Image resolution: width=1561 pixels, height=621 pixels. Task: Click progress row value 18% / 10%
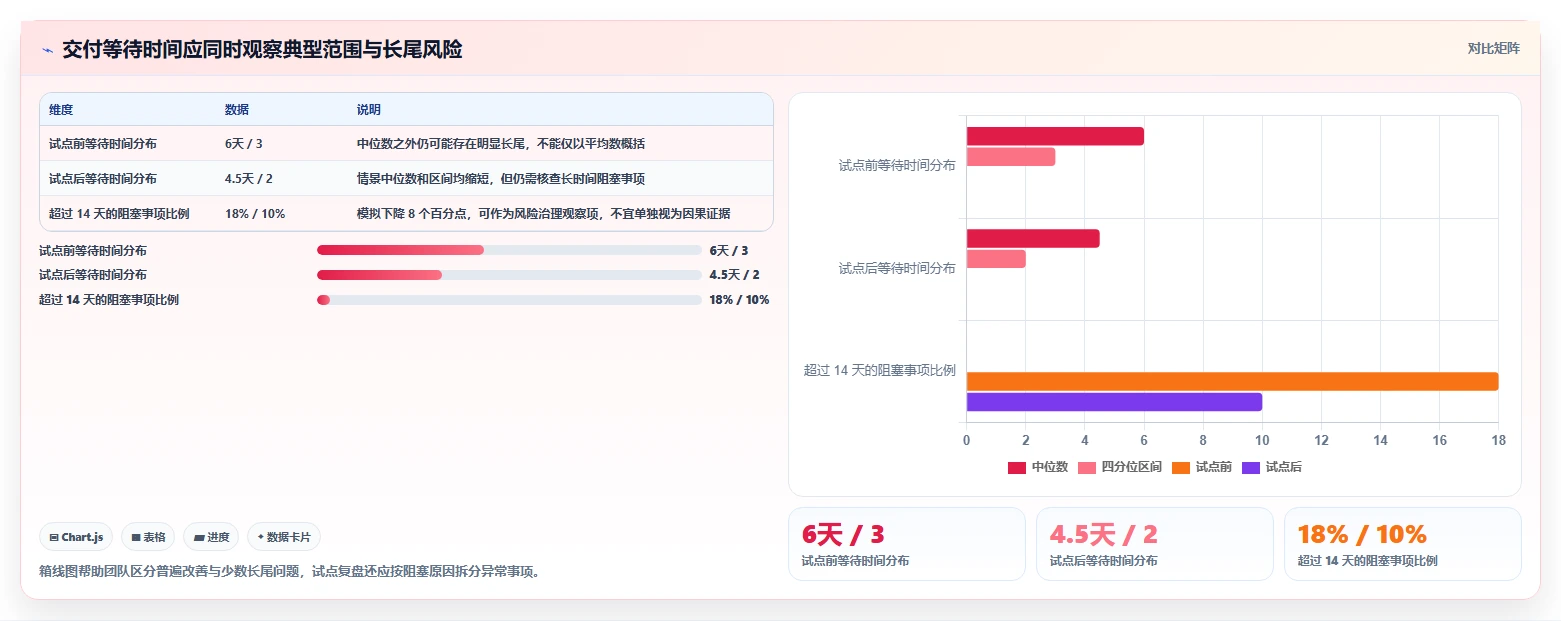click(x=739, y=300)
